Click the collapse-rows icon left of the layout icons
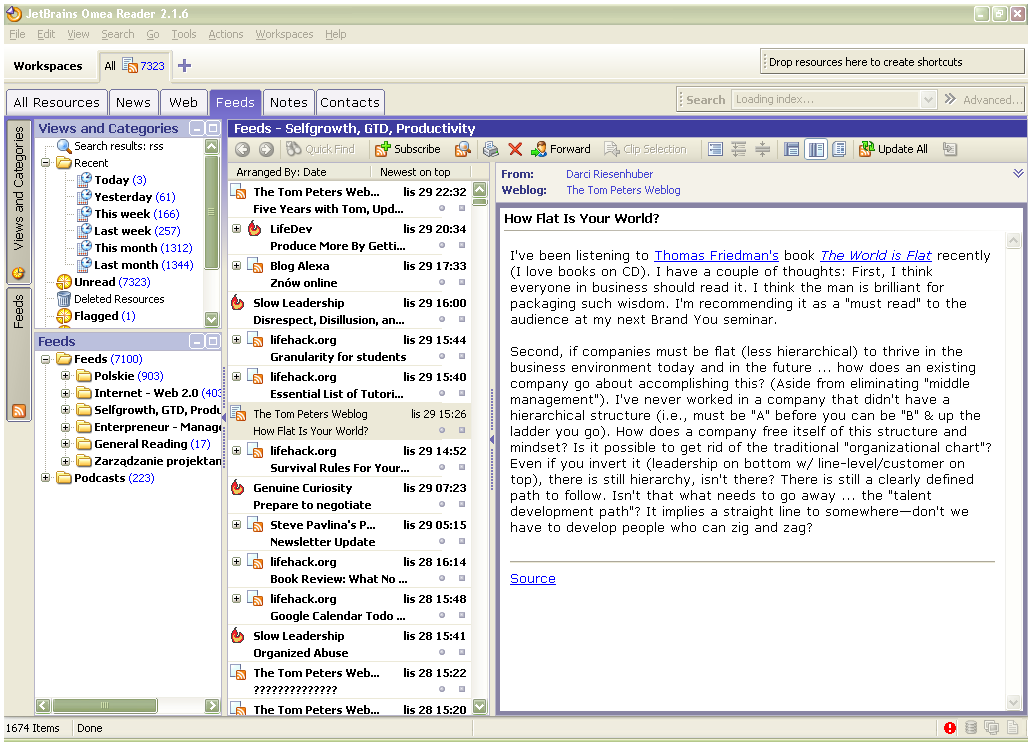1032x742 pixels. coord(763,149)
